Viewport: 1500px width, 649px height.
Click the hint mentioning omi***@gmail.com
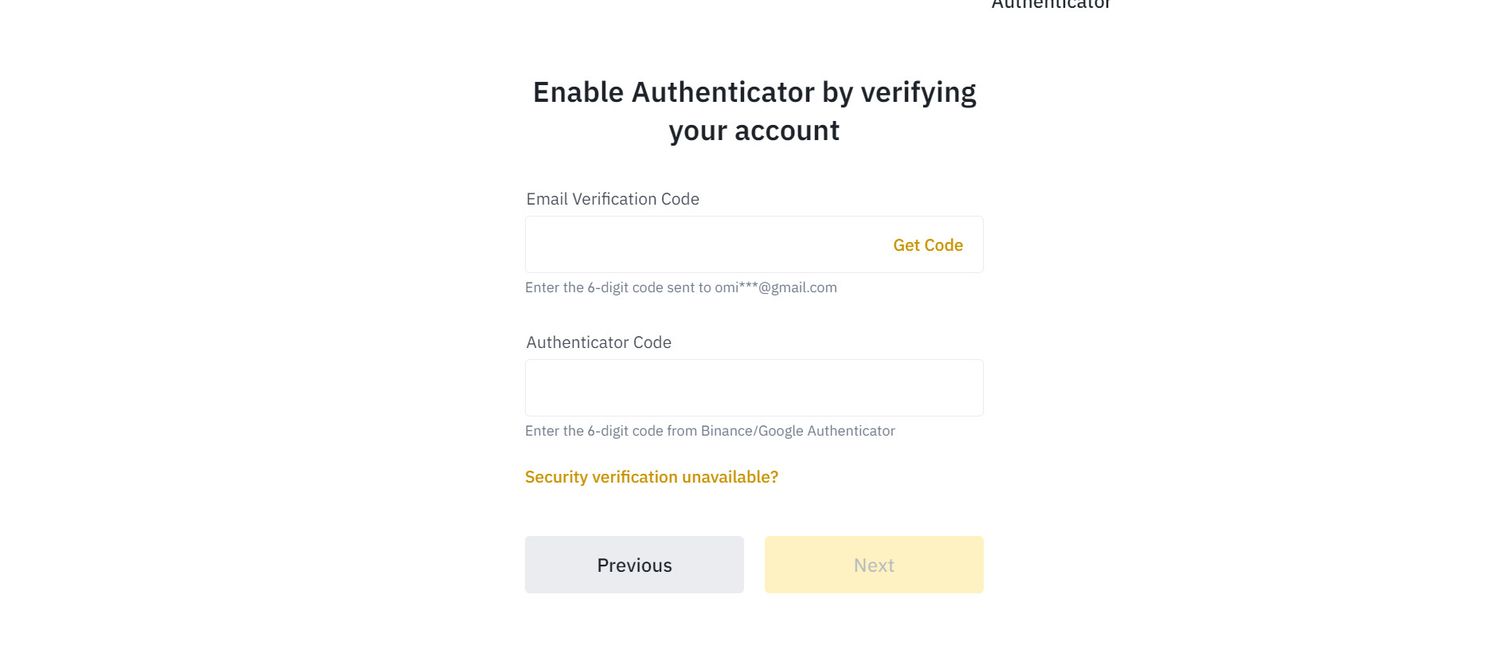point(680,288)
